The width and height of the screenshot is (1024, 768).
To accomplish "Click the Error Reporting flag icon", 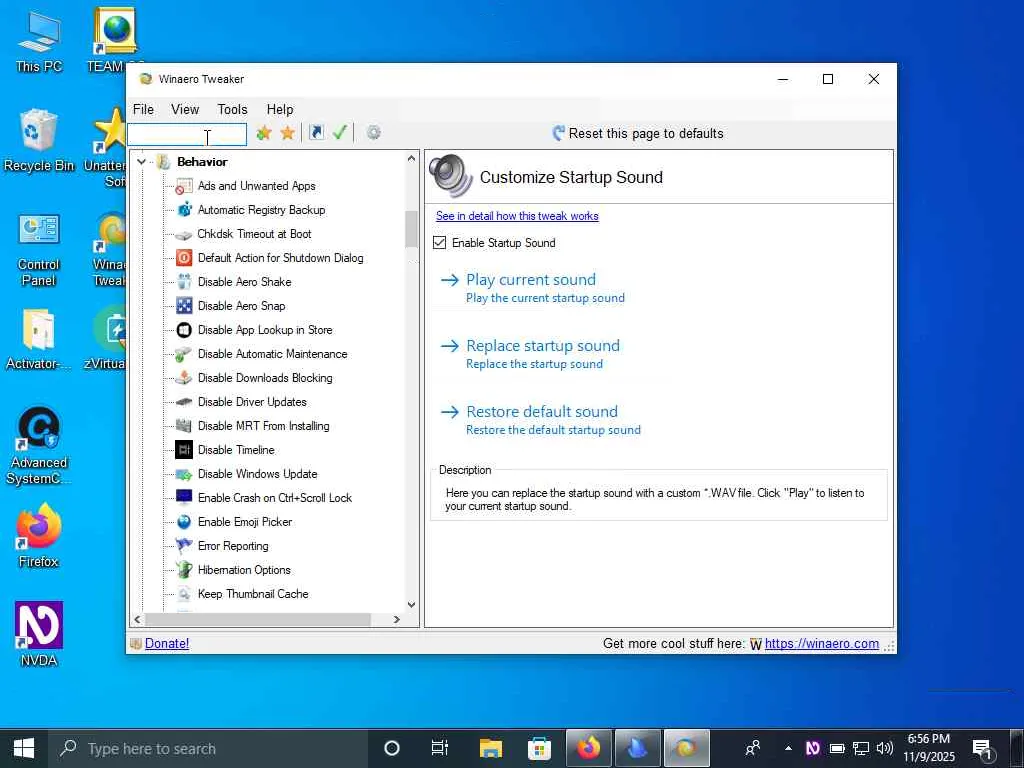I will (184, 545).
